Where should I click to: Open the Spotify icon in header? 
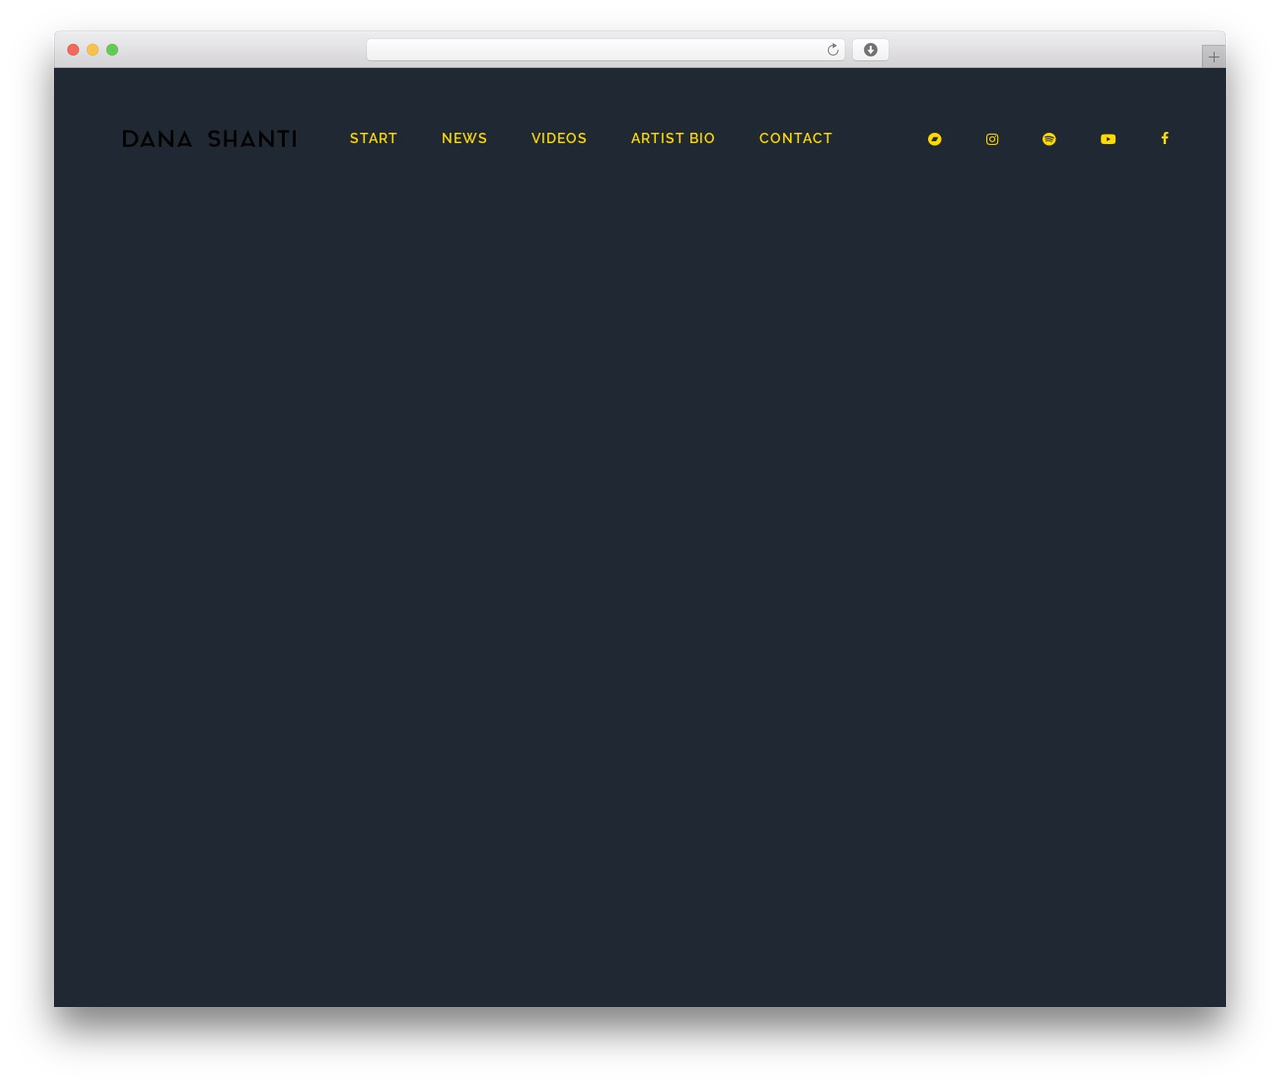coord(1049,139)
